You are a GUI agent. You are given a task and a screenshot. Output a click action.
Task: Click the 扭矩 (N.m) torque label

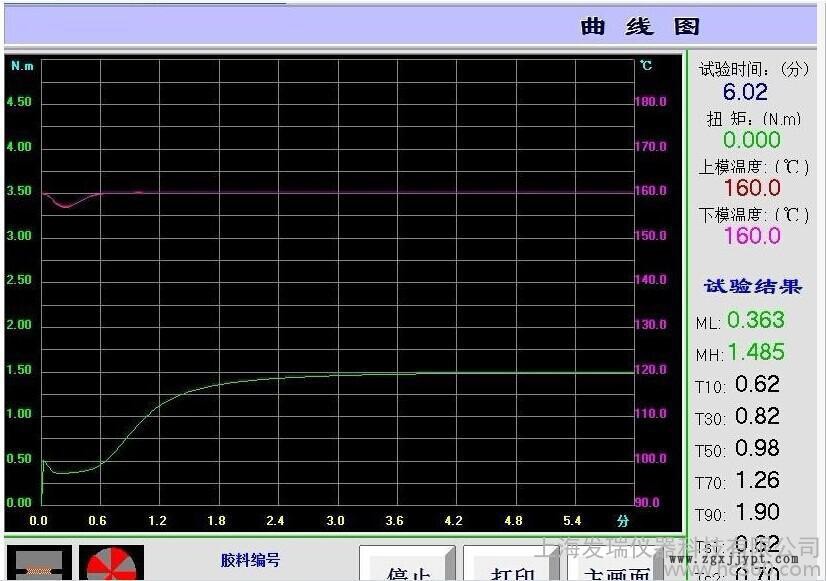point(754,119)
